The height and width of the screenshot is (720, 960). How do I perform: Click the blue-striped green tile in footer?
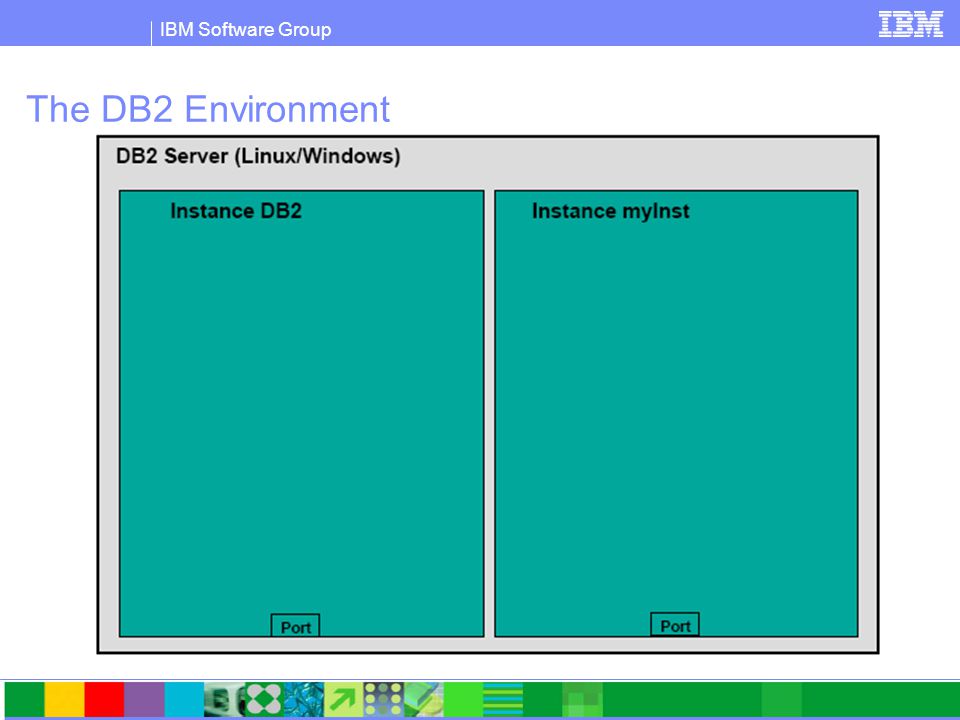tap(503, 699)
